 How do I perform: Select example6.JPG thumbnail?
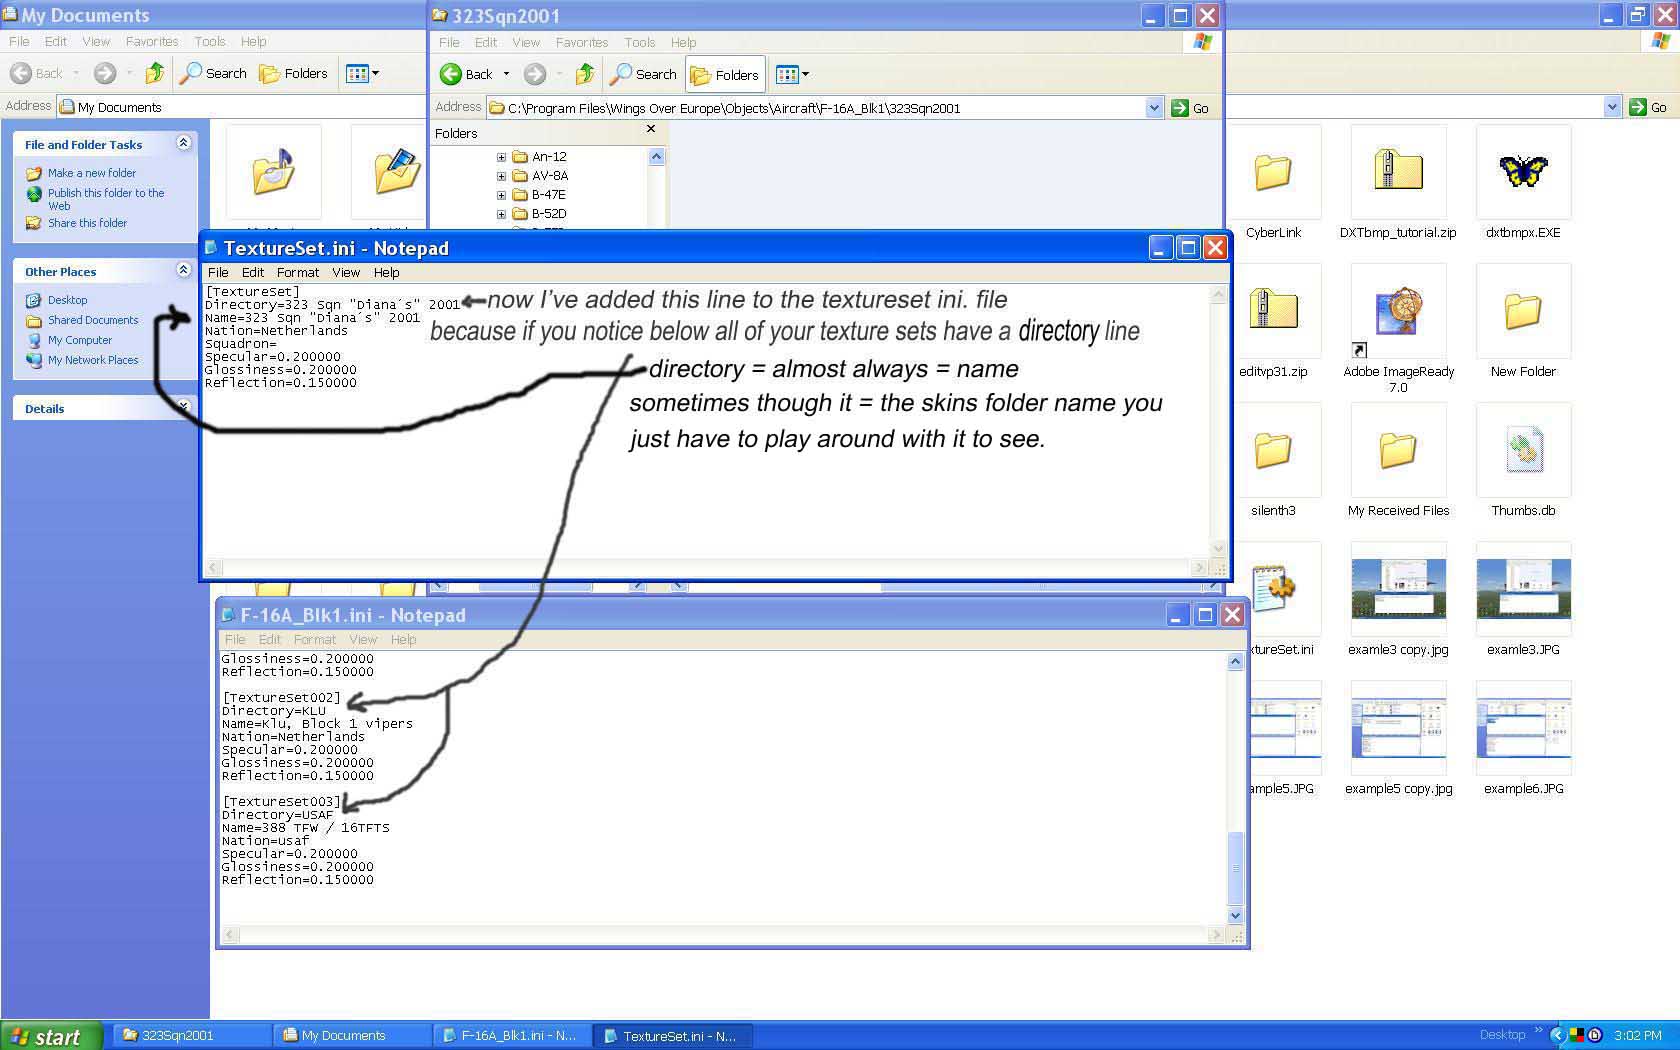click(x=1523, y=729)
